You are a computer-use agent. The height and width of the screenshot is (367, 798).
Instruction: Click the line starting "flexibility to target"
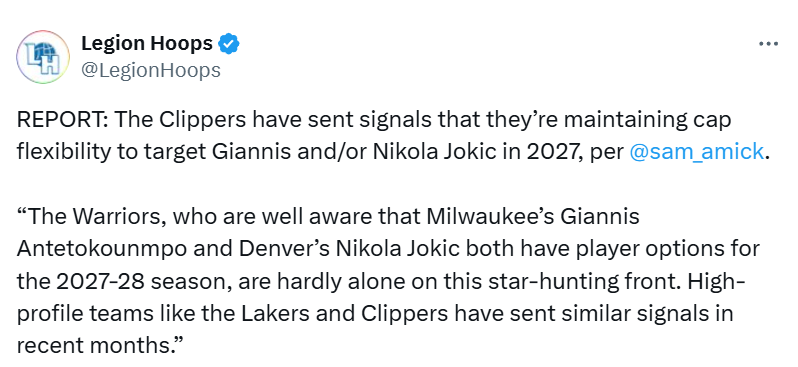tap(392, 152)
